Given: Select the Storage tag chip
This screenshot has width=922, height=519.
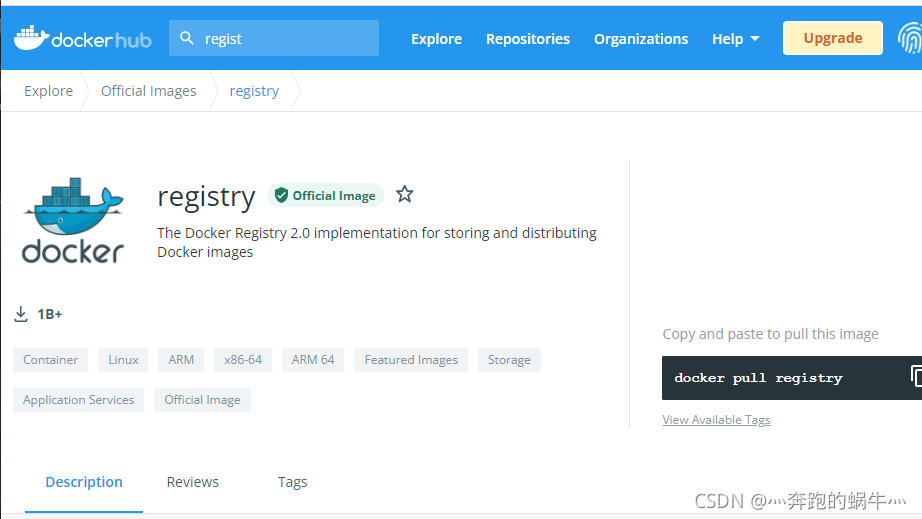Looking at the screenshot, I should coord(509,360).
